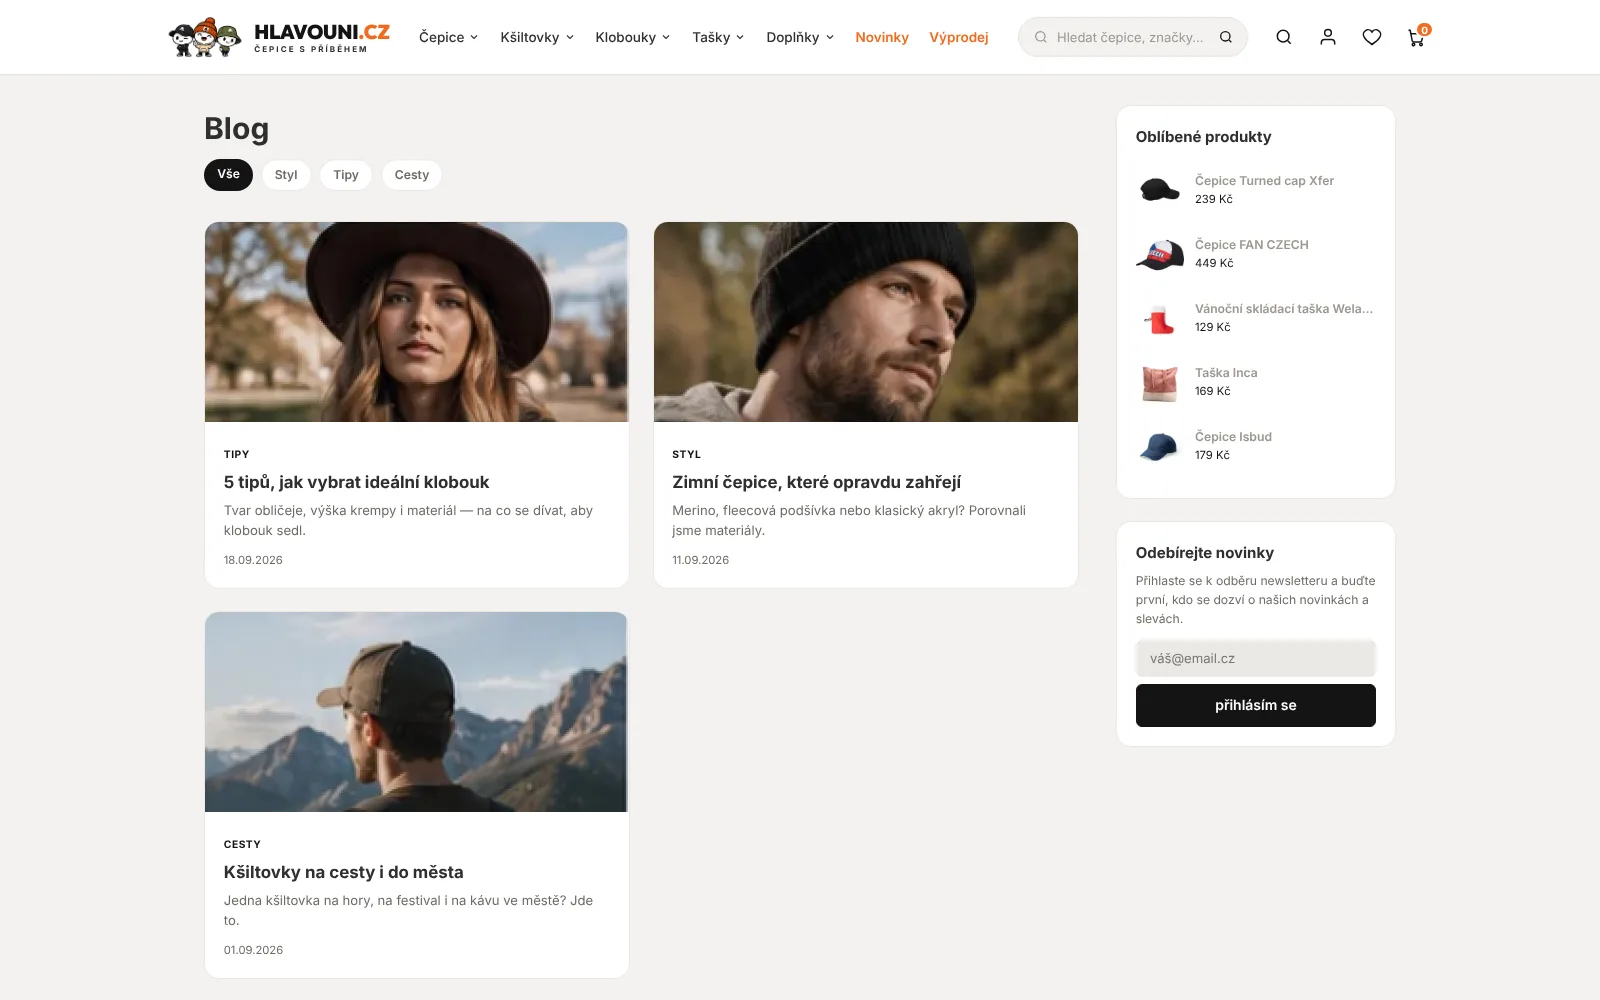Open the user account icon
1600x1000 pixels.
pos(1328,37)
